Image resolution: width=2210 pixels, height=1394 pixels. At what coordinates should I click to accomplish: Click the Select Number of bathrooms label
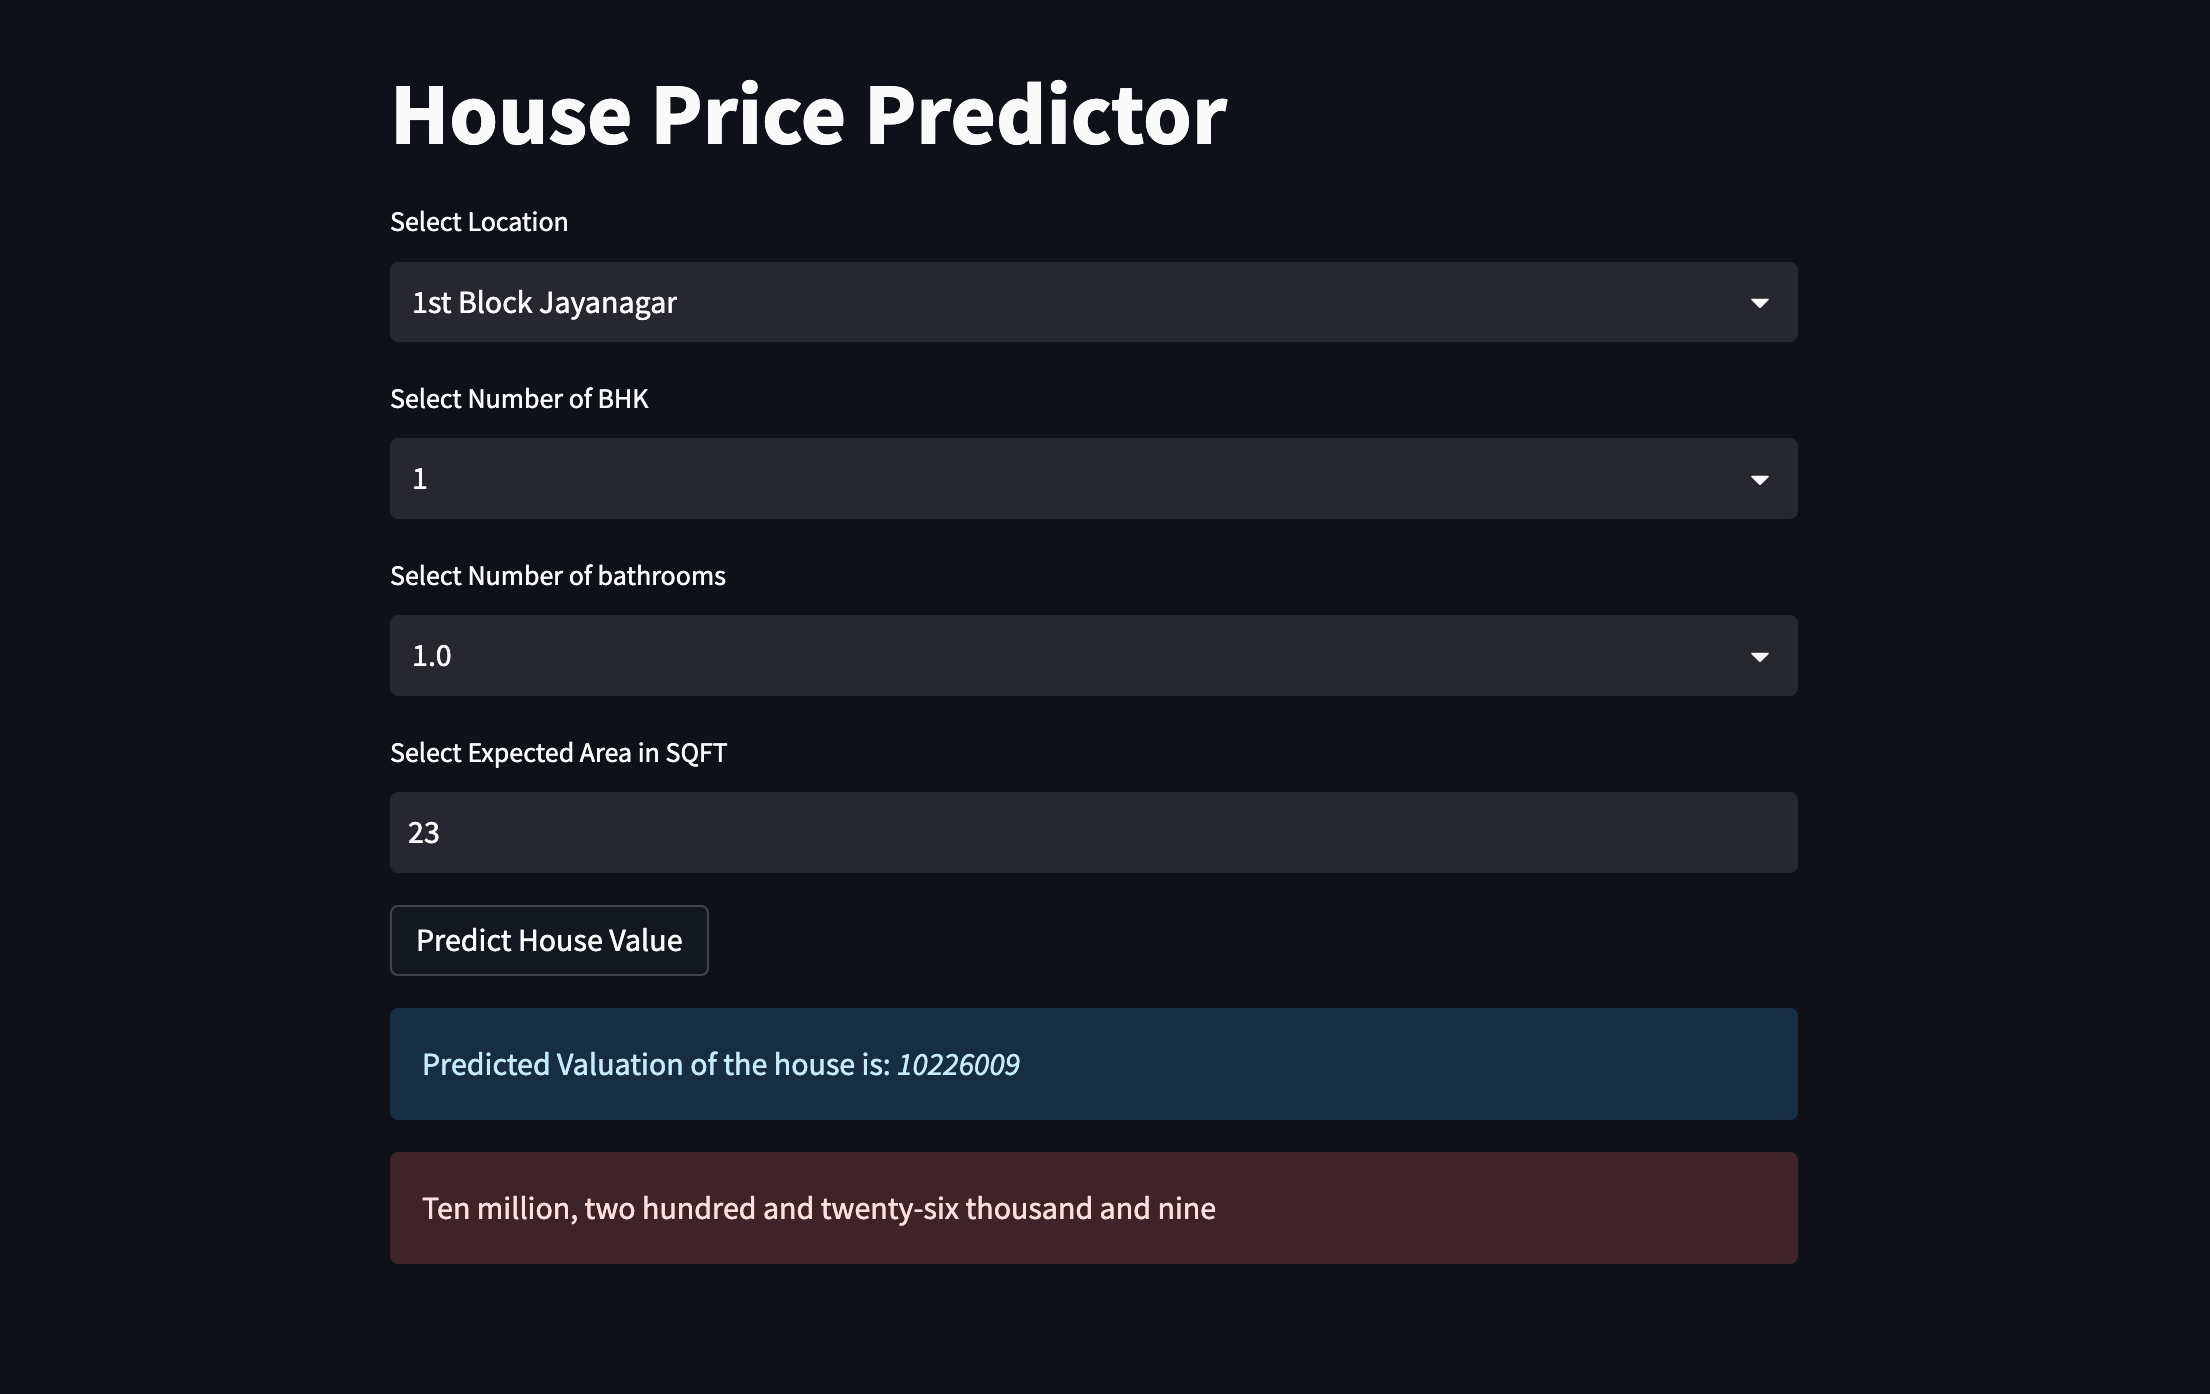coord(557,575)
